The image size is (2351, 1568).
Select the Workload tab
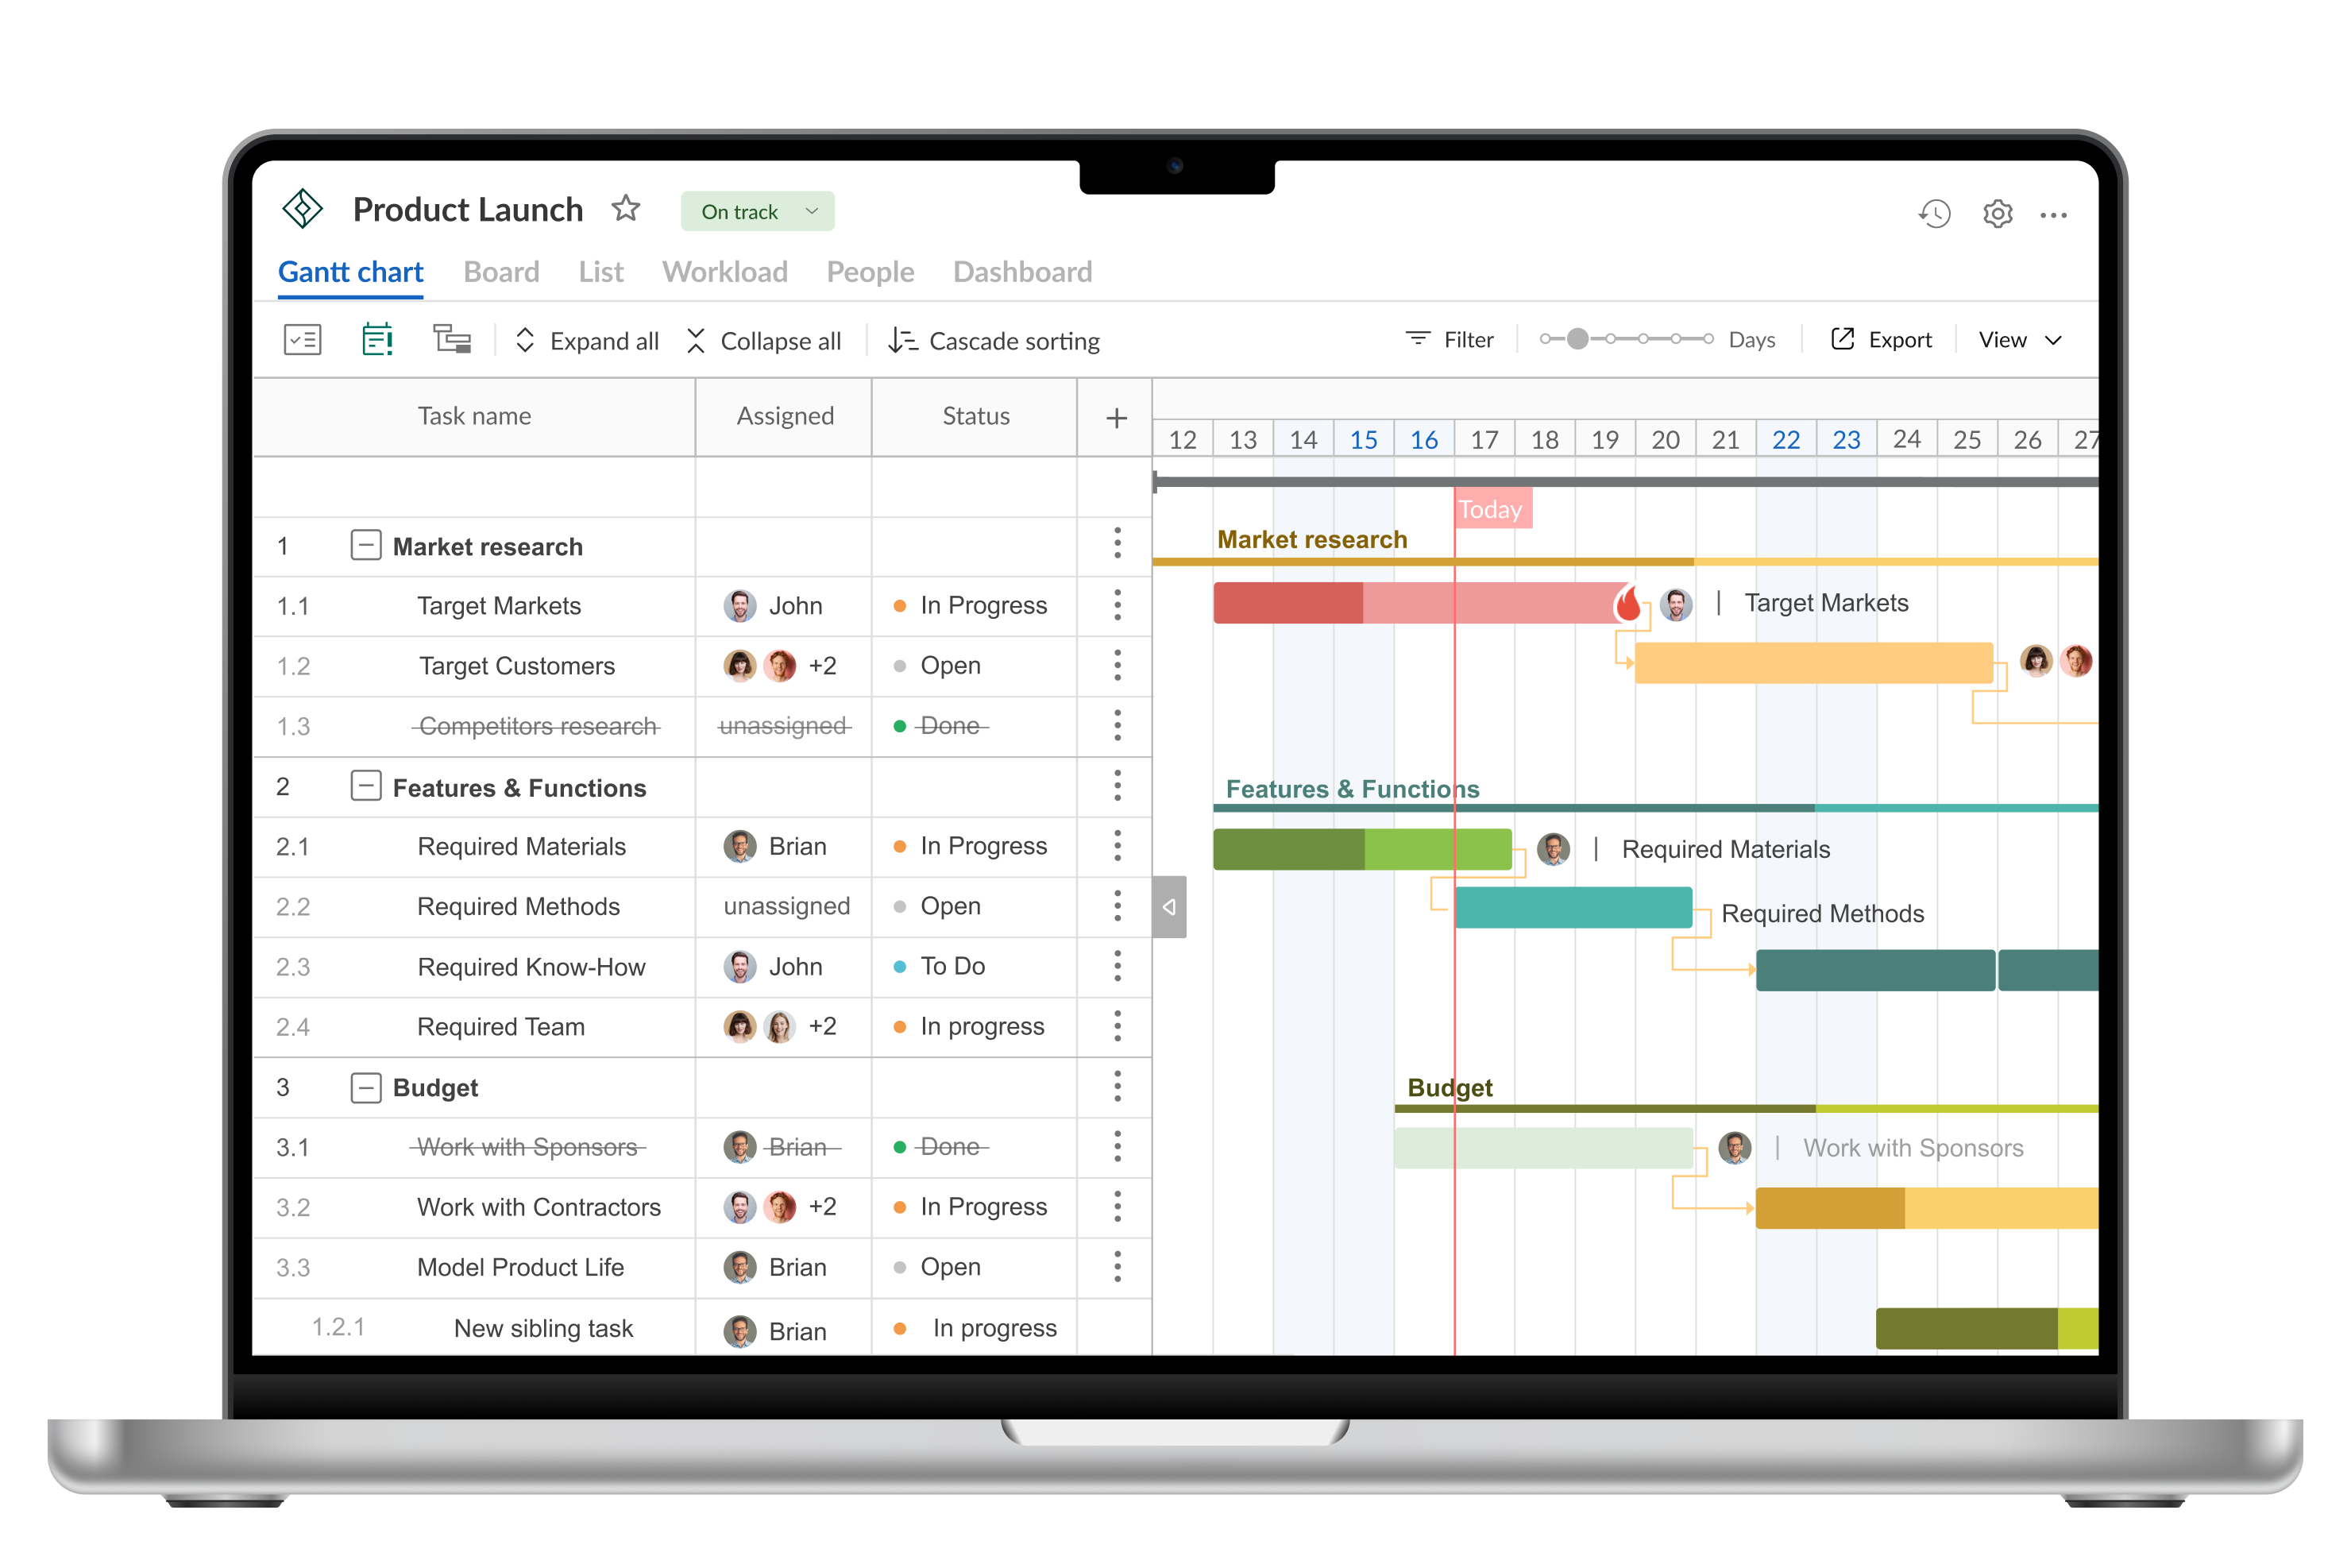[723, 271]
